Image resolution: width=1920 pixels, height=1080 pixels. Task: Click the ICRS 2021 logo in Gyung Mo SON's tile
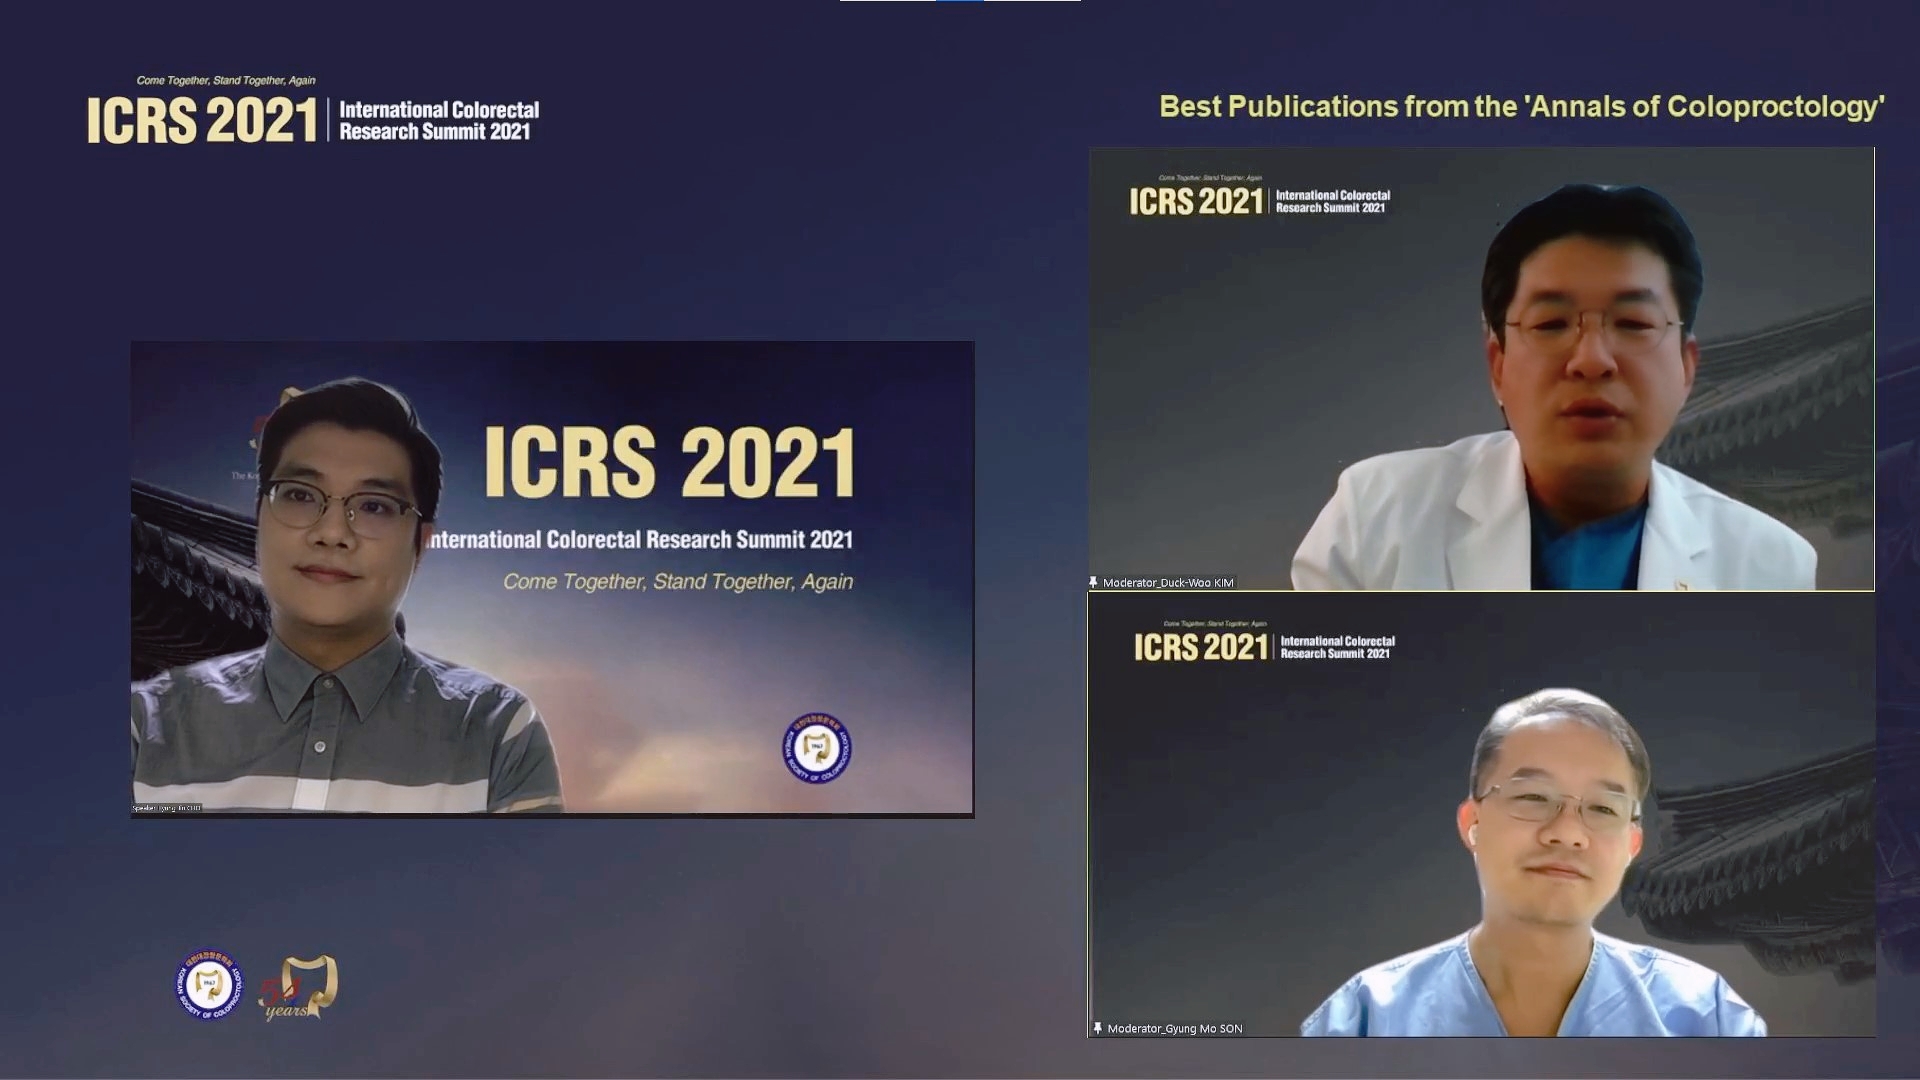tap(1201, 647)
